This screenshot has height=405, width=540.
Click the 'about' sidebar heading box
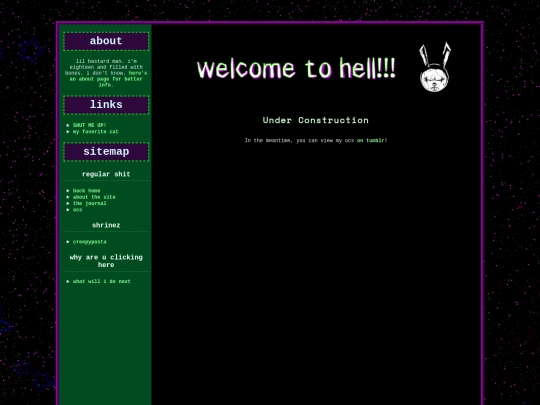106,41
